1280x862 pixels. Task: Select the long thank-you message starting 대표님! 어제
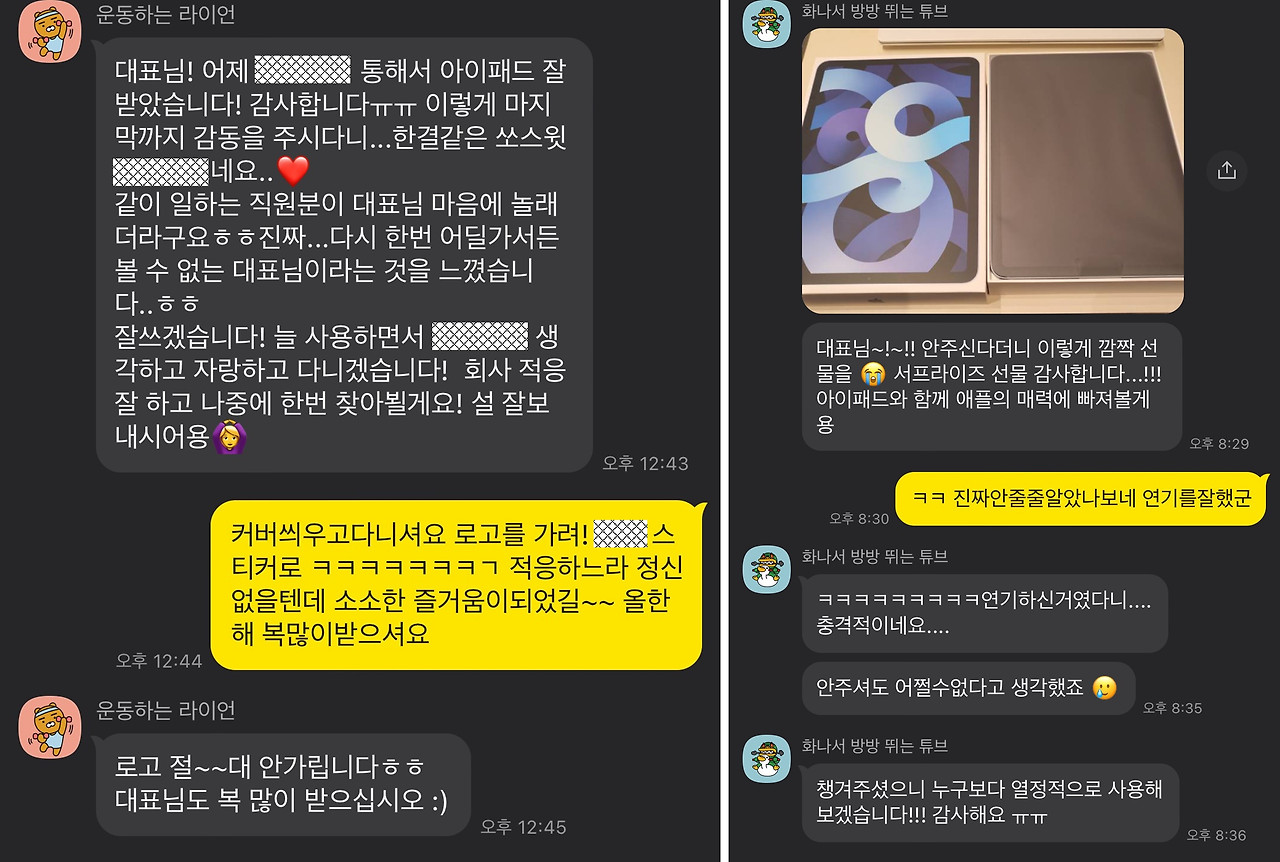coord(344,255)
